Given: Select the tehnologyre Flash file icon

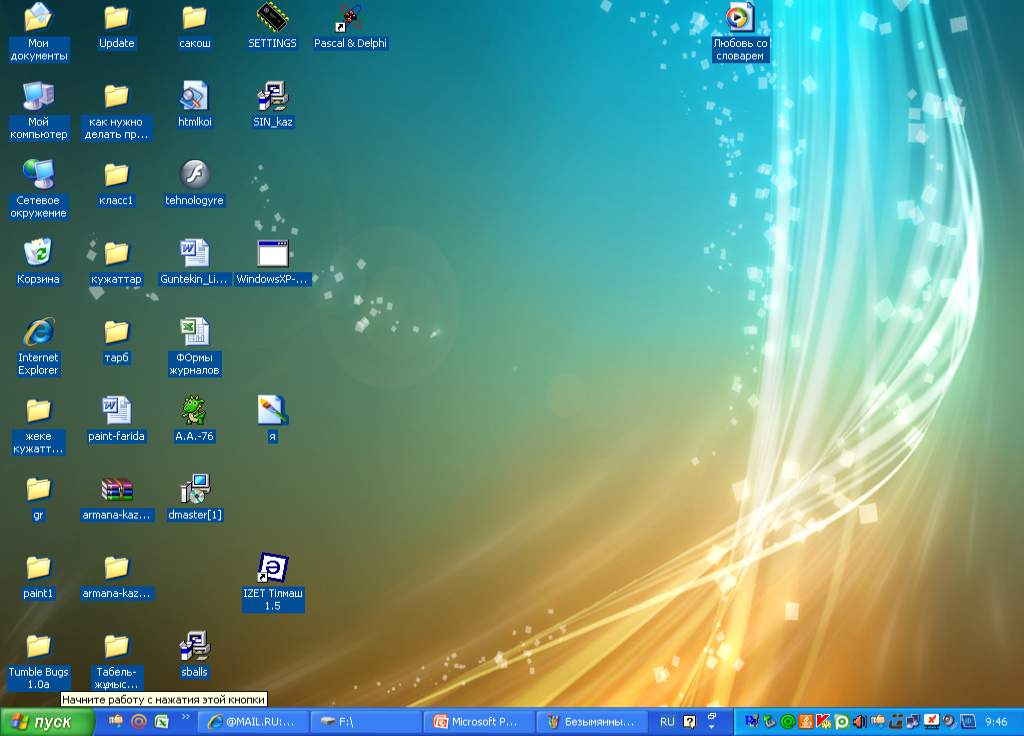Looking at the screenshot, I should click(x=194, y=174).
